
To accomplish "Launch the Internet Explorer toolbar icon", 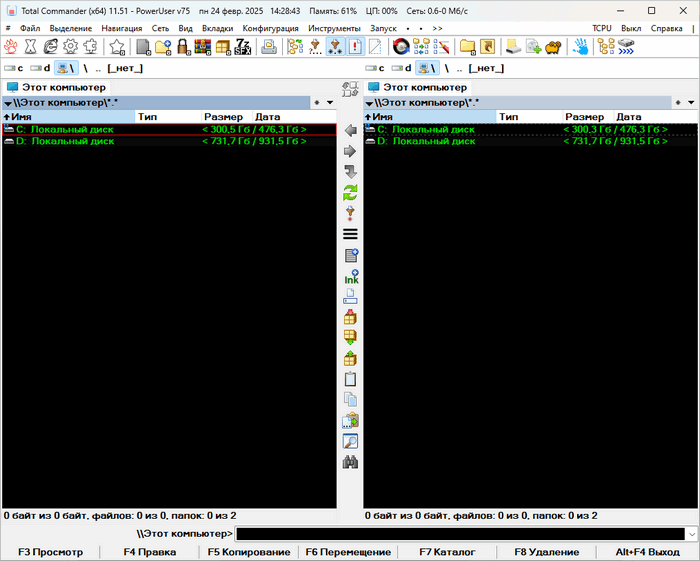I will click(50, 46).
